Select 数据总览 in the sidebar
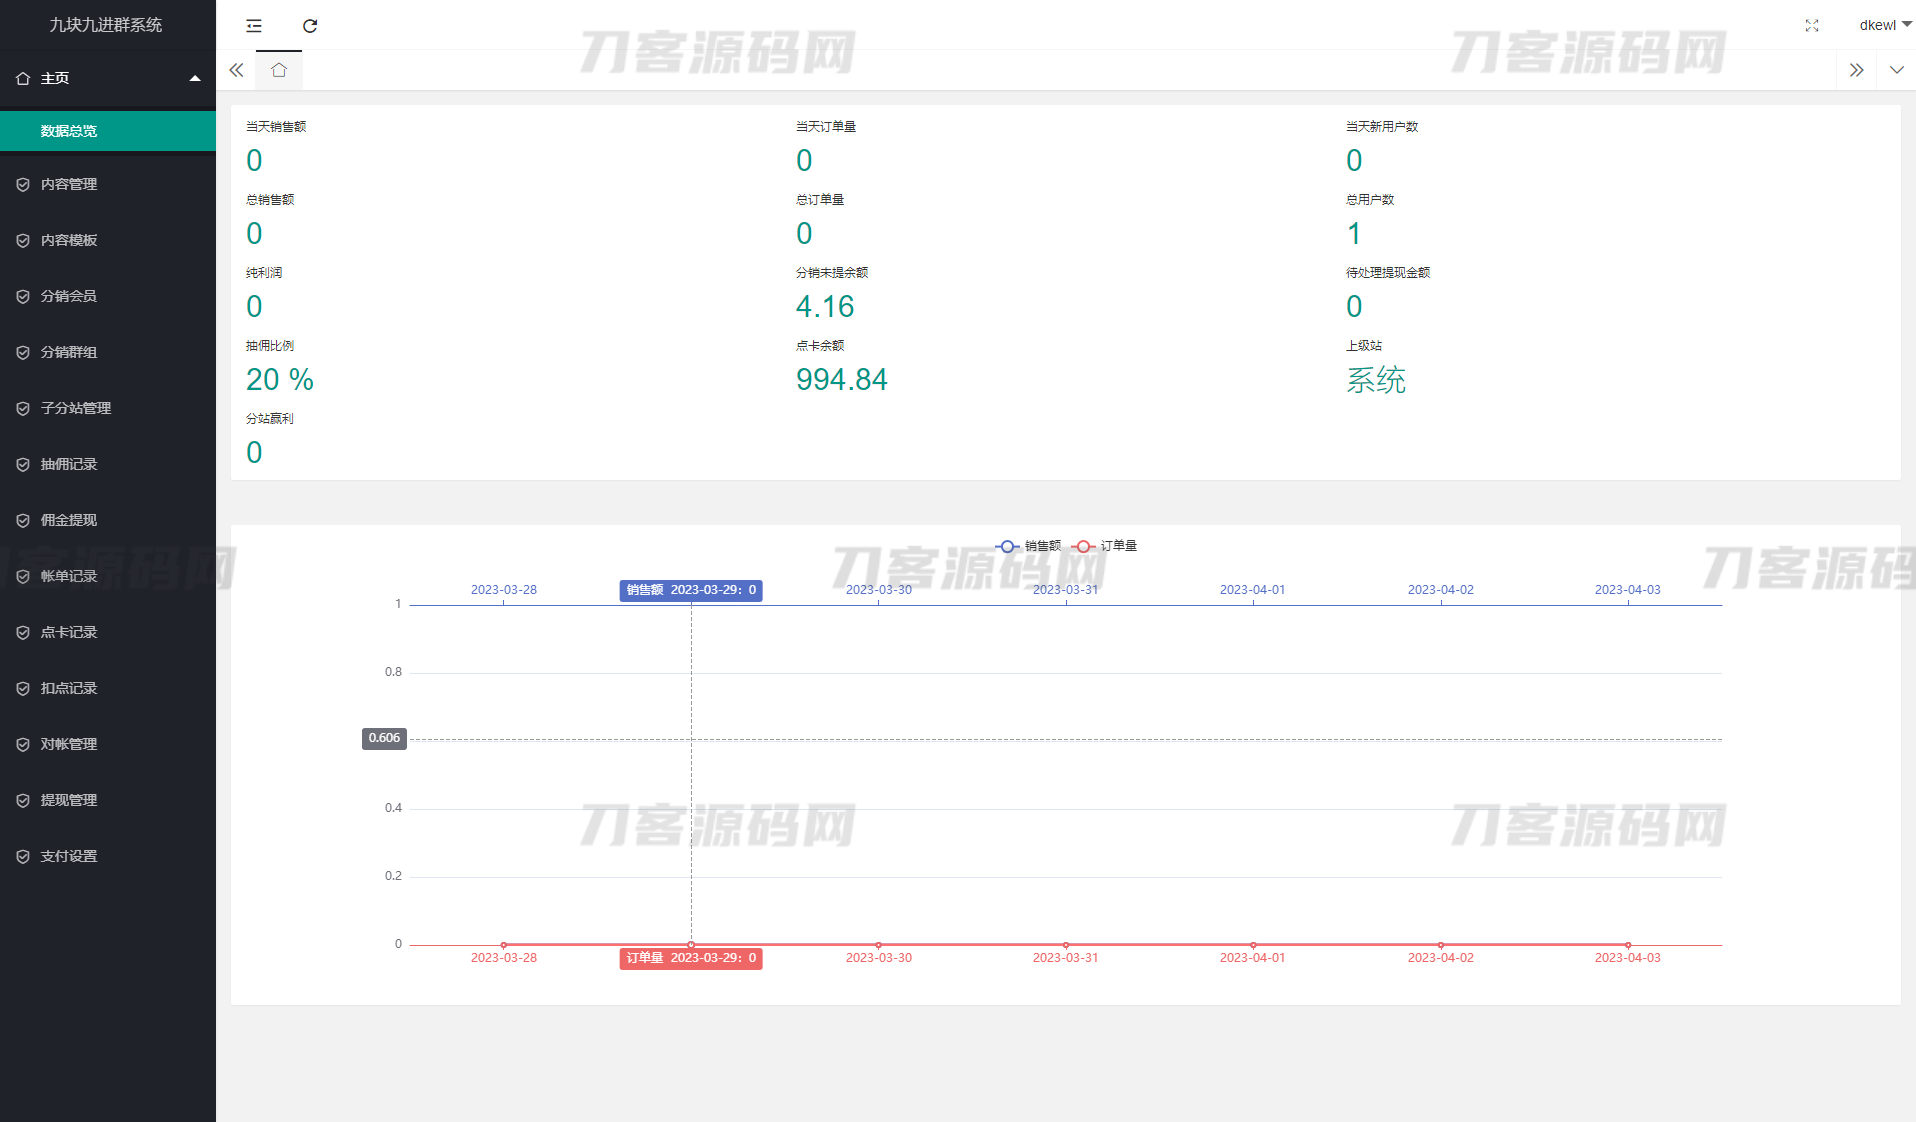The height and width of the screenshot is (1122, 1916). 69,131
